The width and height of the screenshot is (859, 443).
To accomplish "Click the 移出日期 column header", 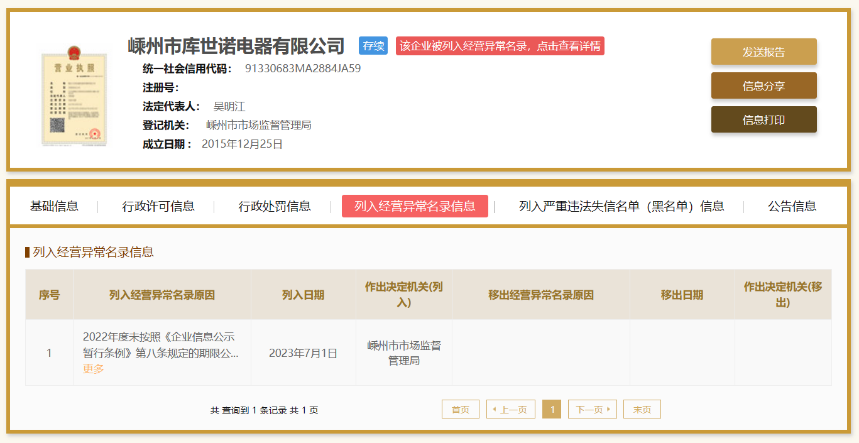I will coord(682,295).
